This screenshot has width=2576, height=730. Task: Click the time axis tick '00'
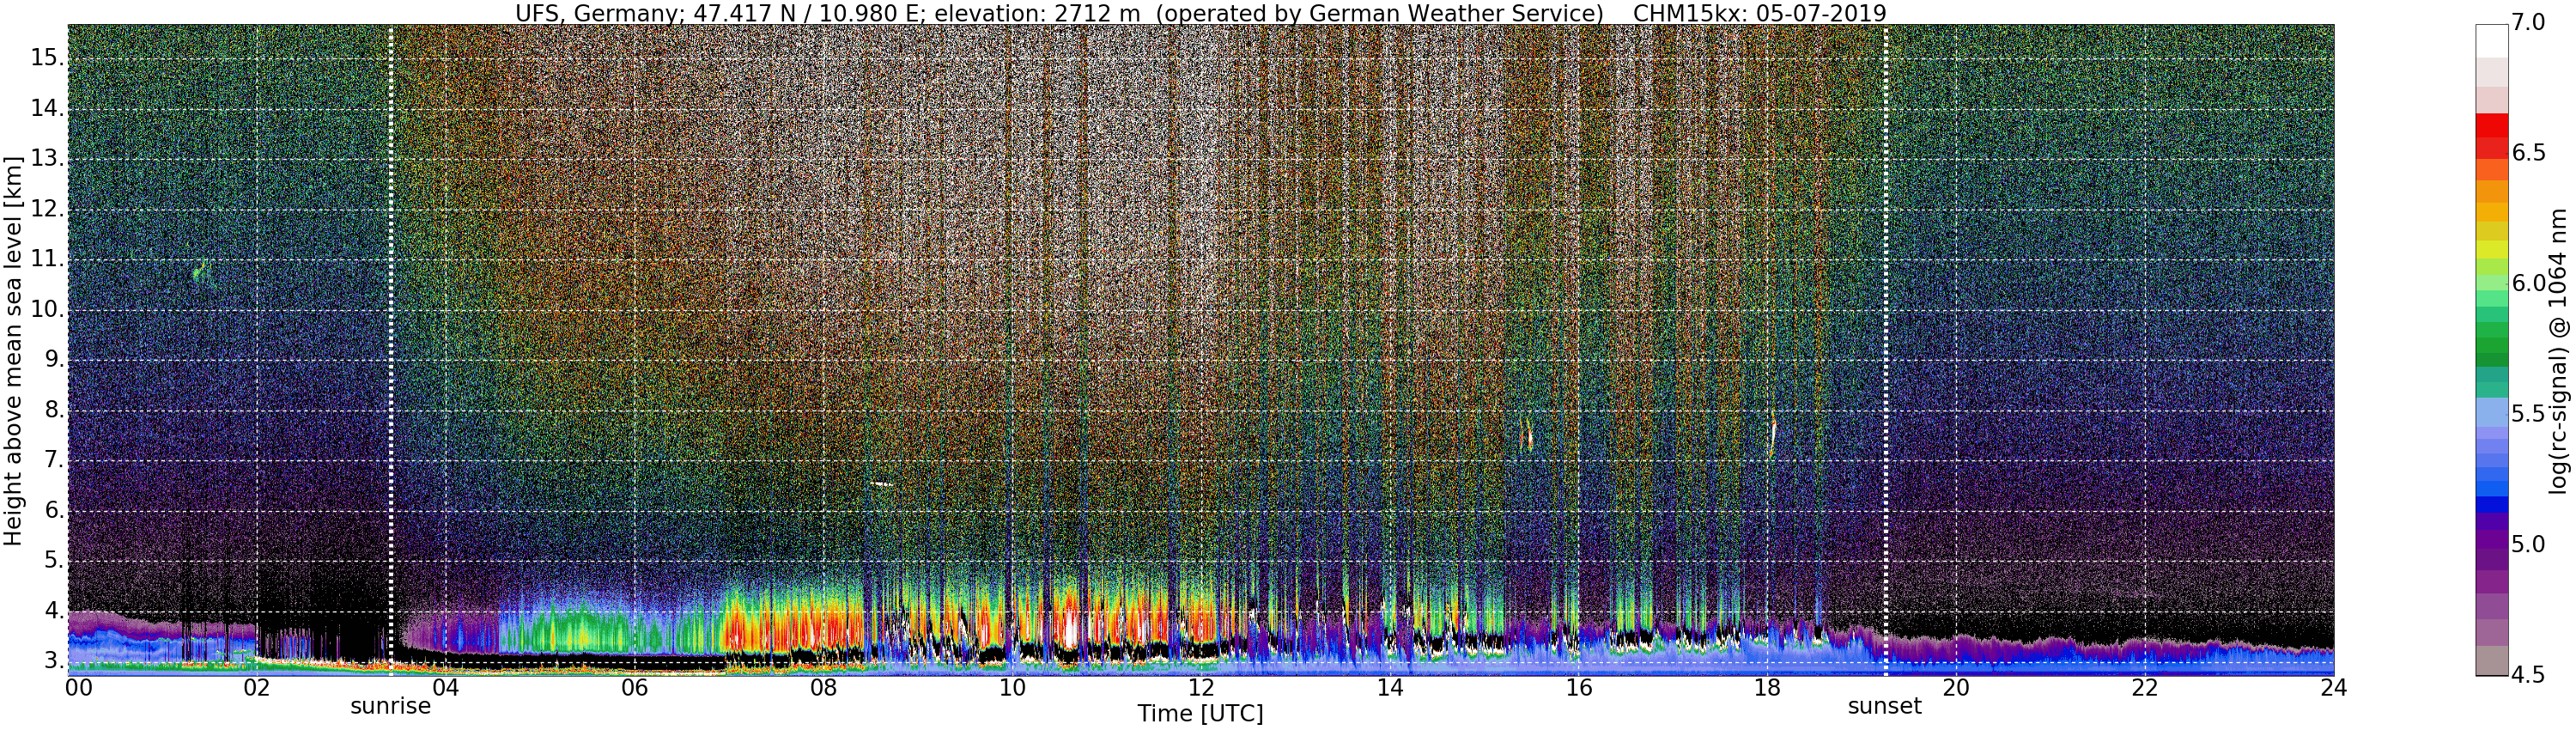coord(78,688)
